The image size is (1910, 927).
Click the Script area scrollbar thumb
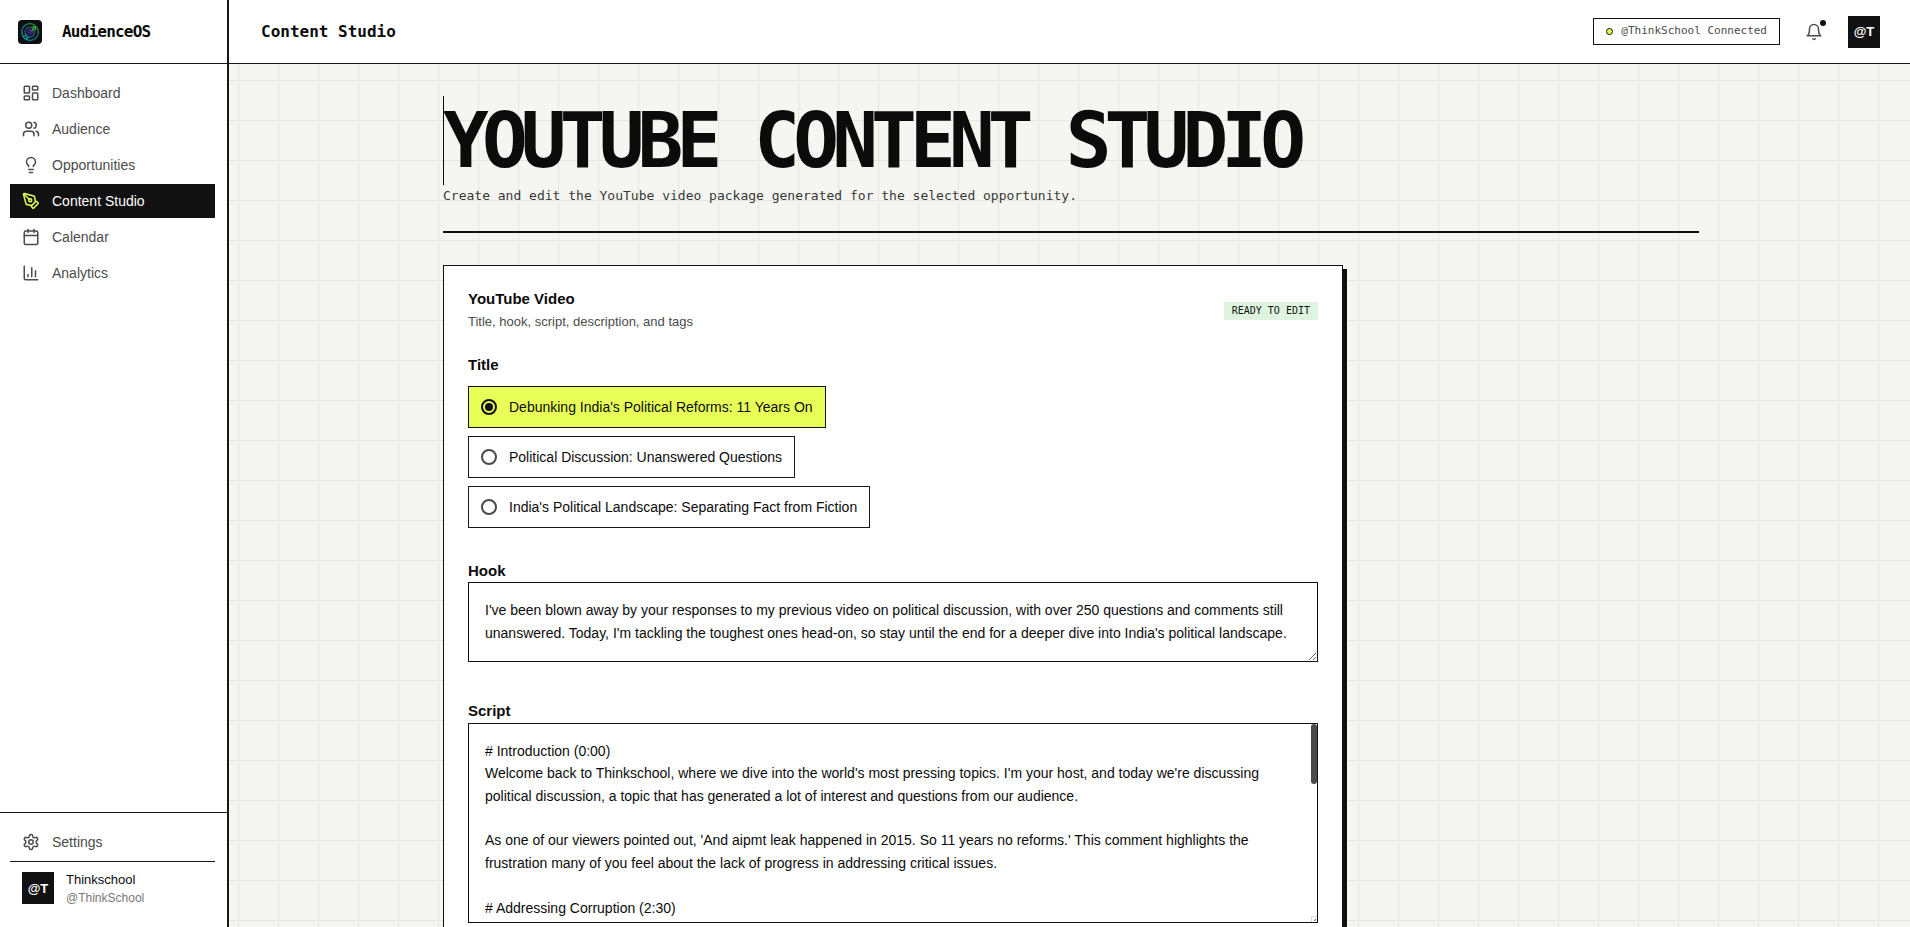(x=1314, y=755)
